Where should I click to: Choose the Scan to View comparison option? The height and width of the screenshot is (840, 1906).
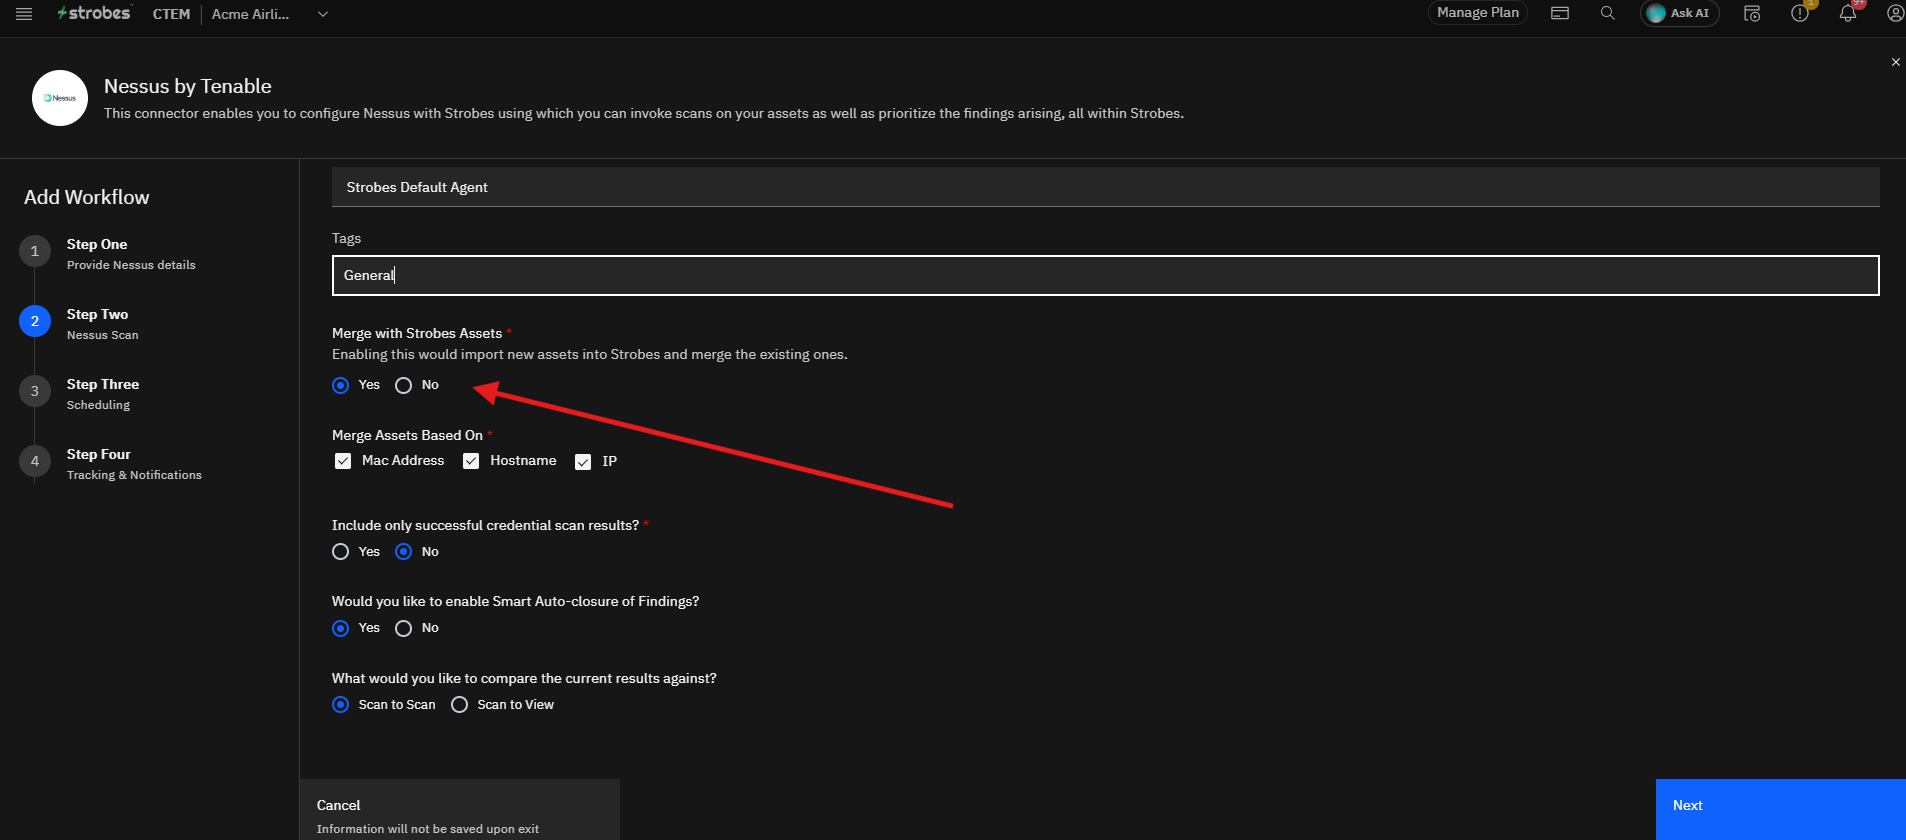[x=460, y=705]
